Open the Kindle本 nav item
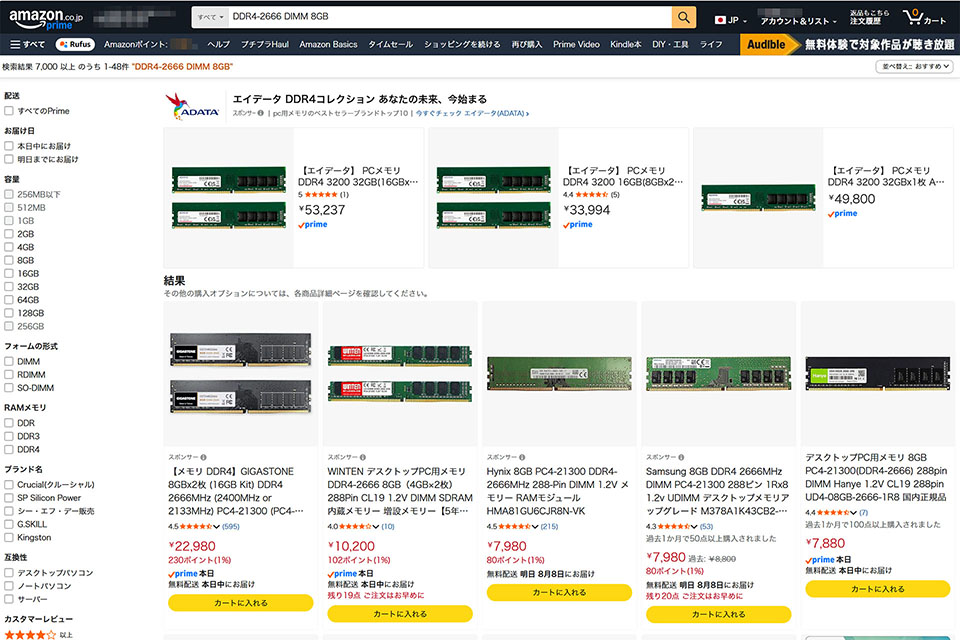 tap(626, 44)
